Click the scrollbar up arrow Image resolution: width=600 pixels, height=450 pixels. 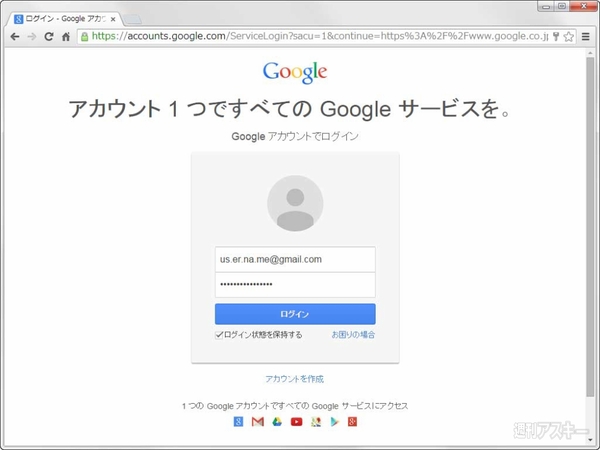(590, 54)
